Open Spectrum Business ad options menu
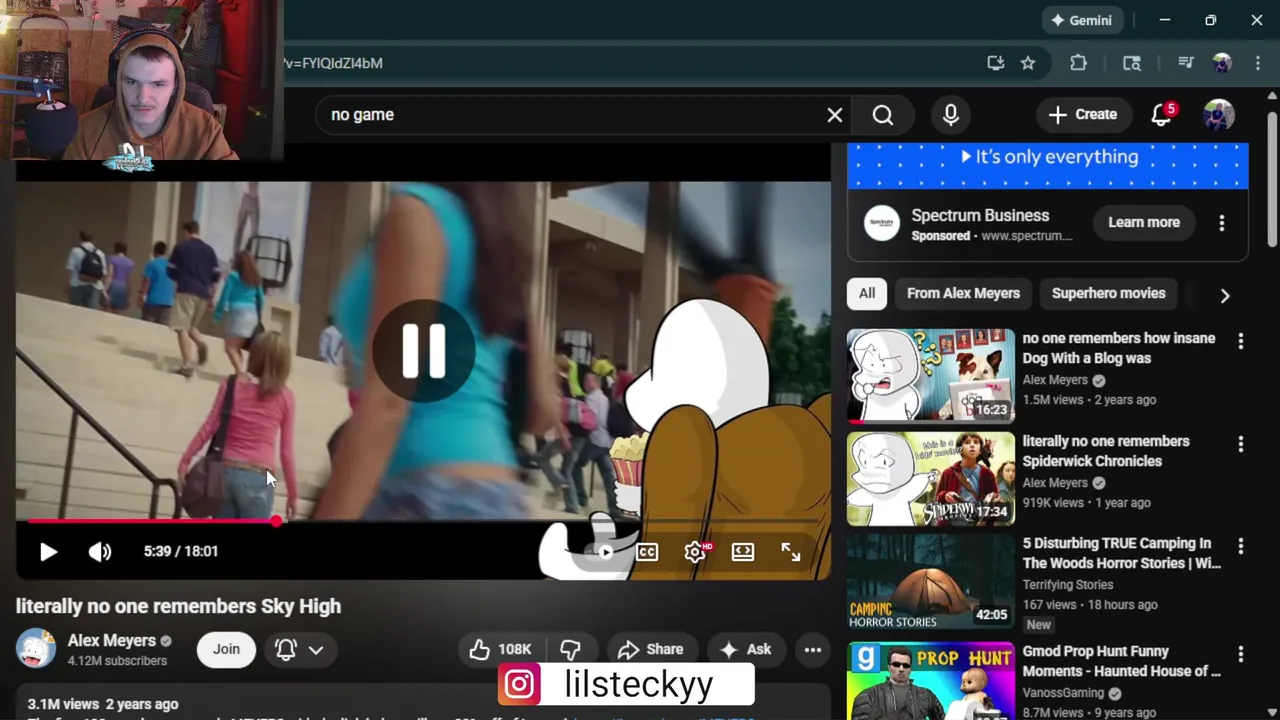Viewport: 1280px width, 720px height. click(1221, 223)
